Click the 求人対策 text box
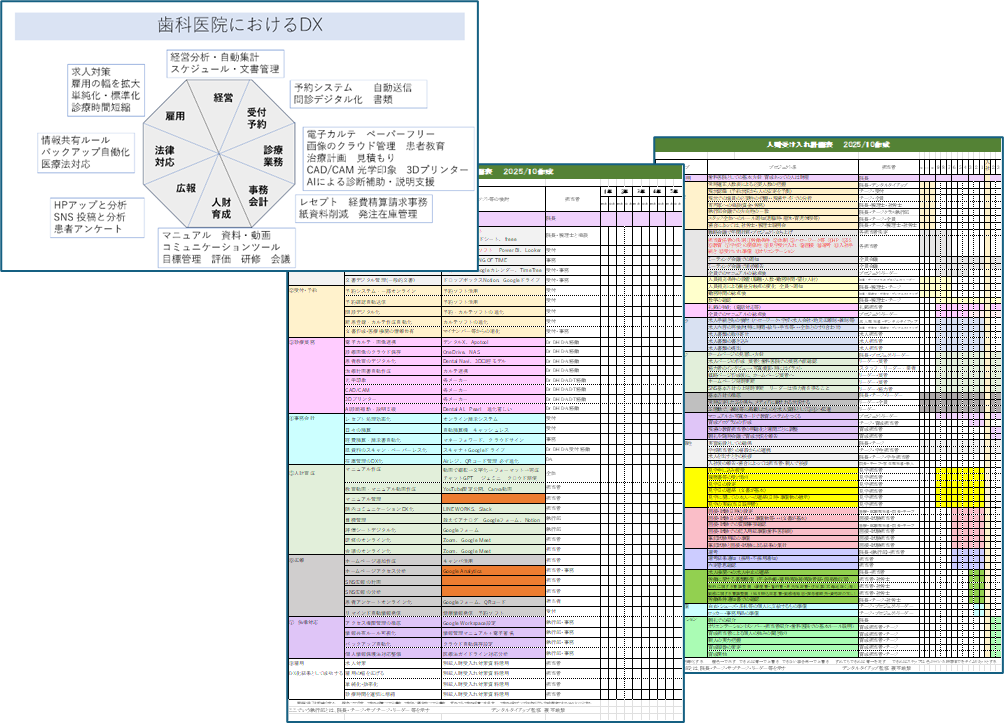 point(104,89)
